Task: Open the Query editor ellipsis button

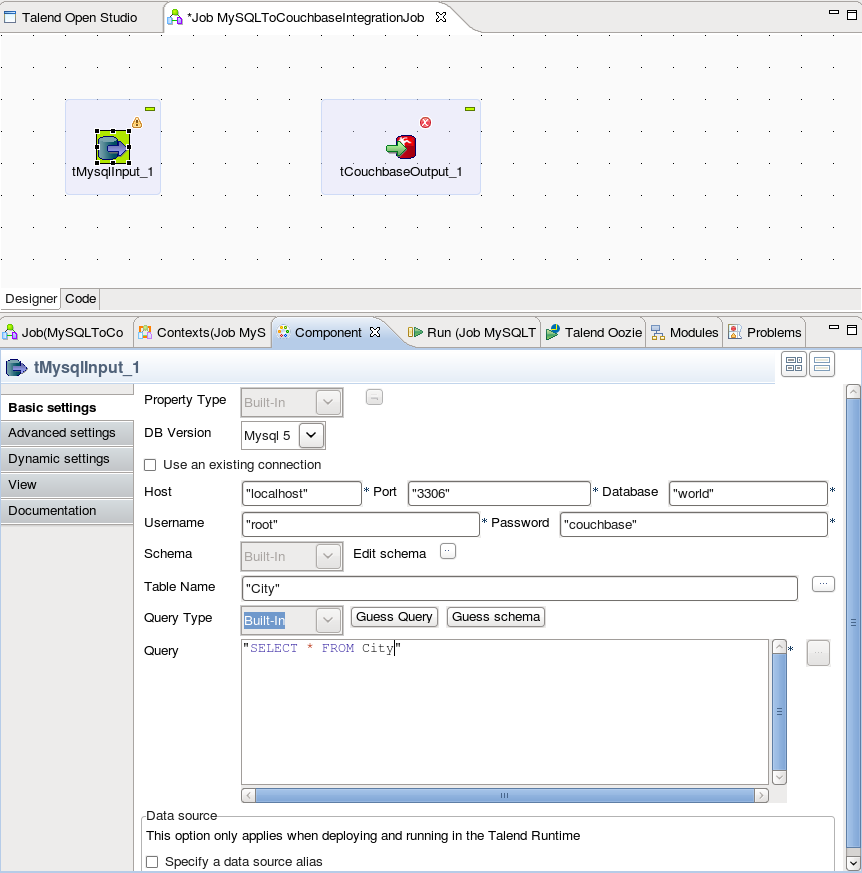Action: 818,653
